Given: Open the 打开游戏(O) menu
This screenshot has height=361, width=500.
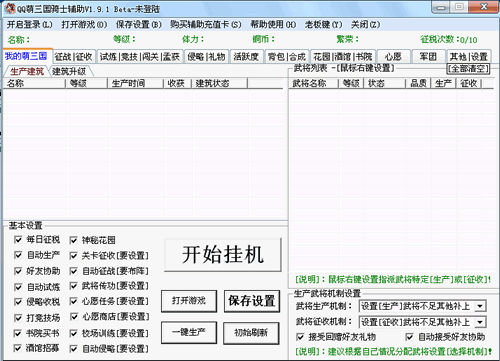Looking at the screenshot, I should point(84,25).
